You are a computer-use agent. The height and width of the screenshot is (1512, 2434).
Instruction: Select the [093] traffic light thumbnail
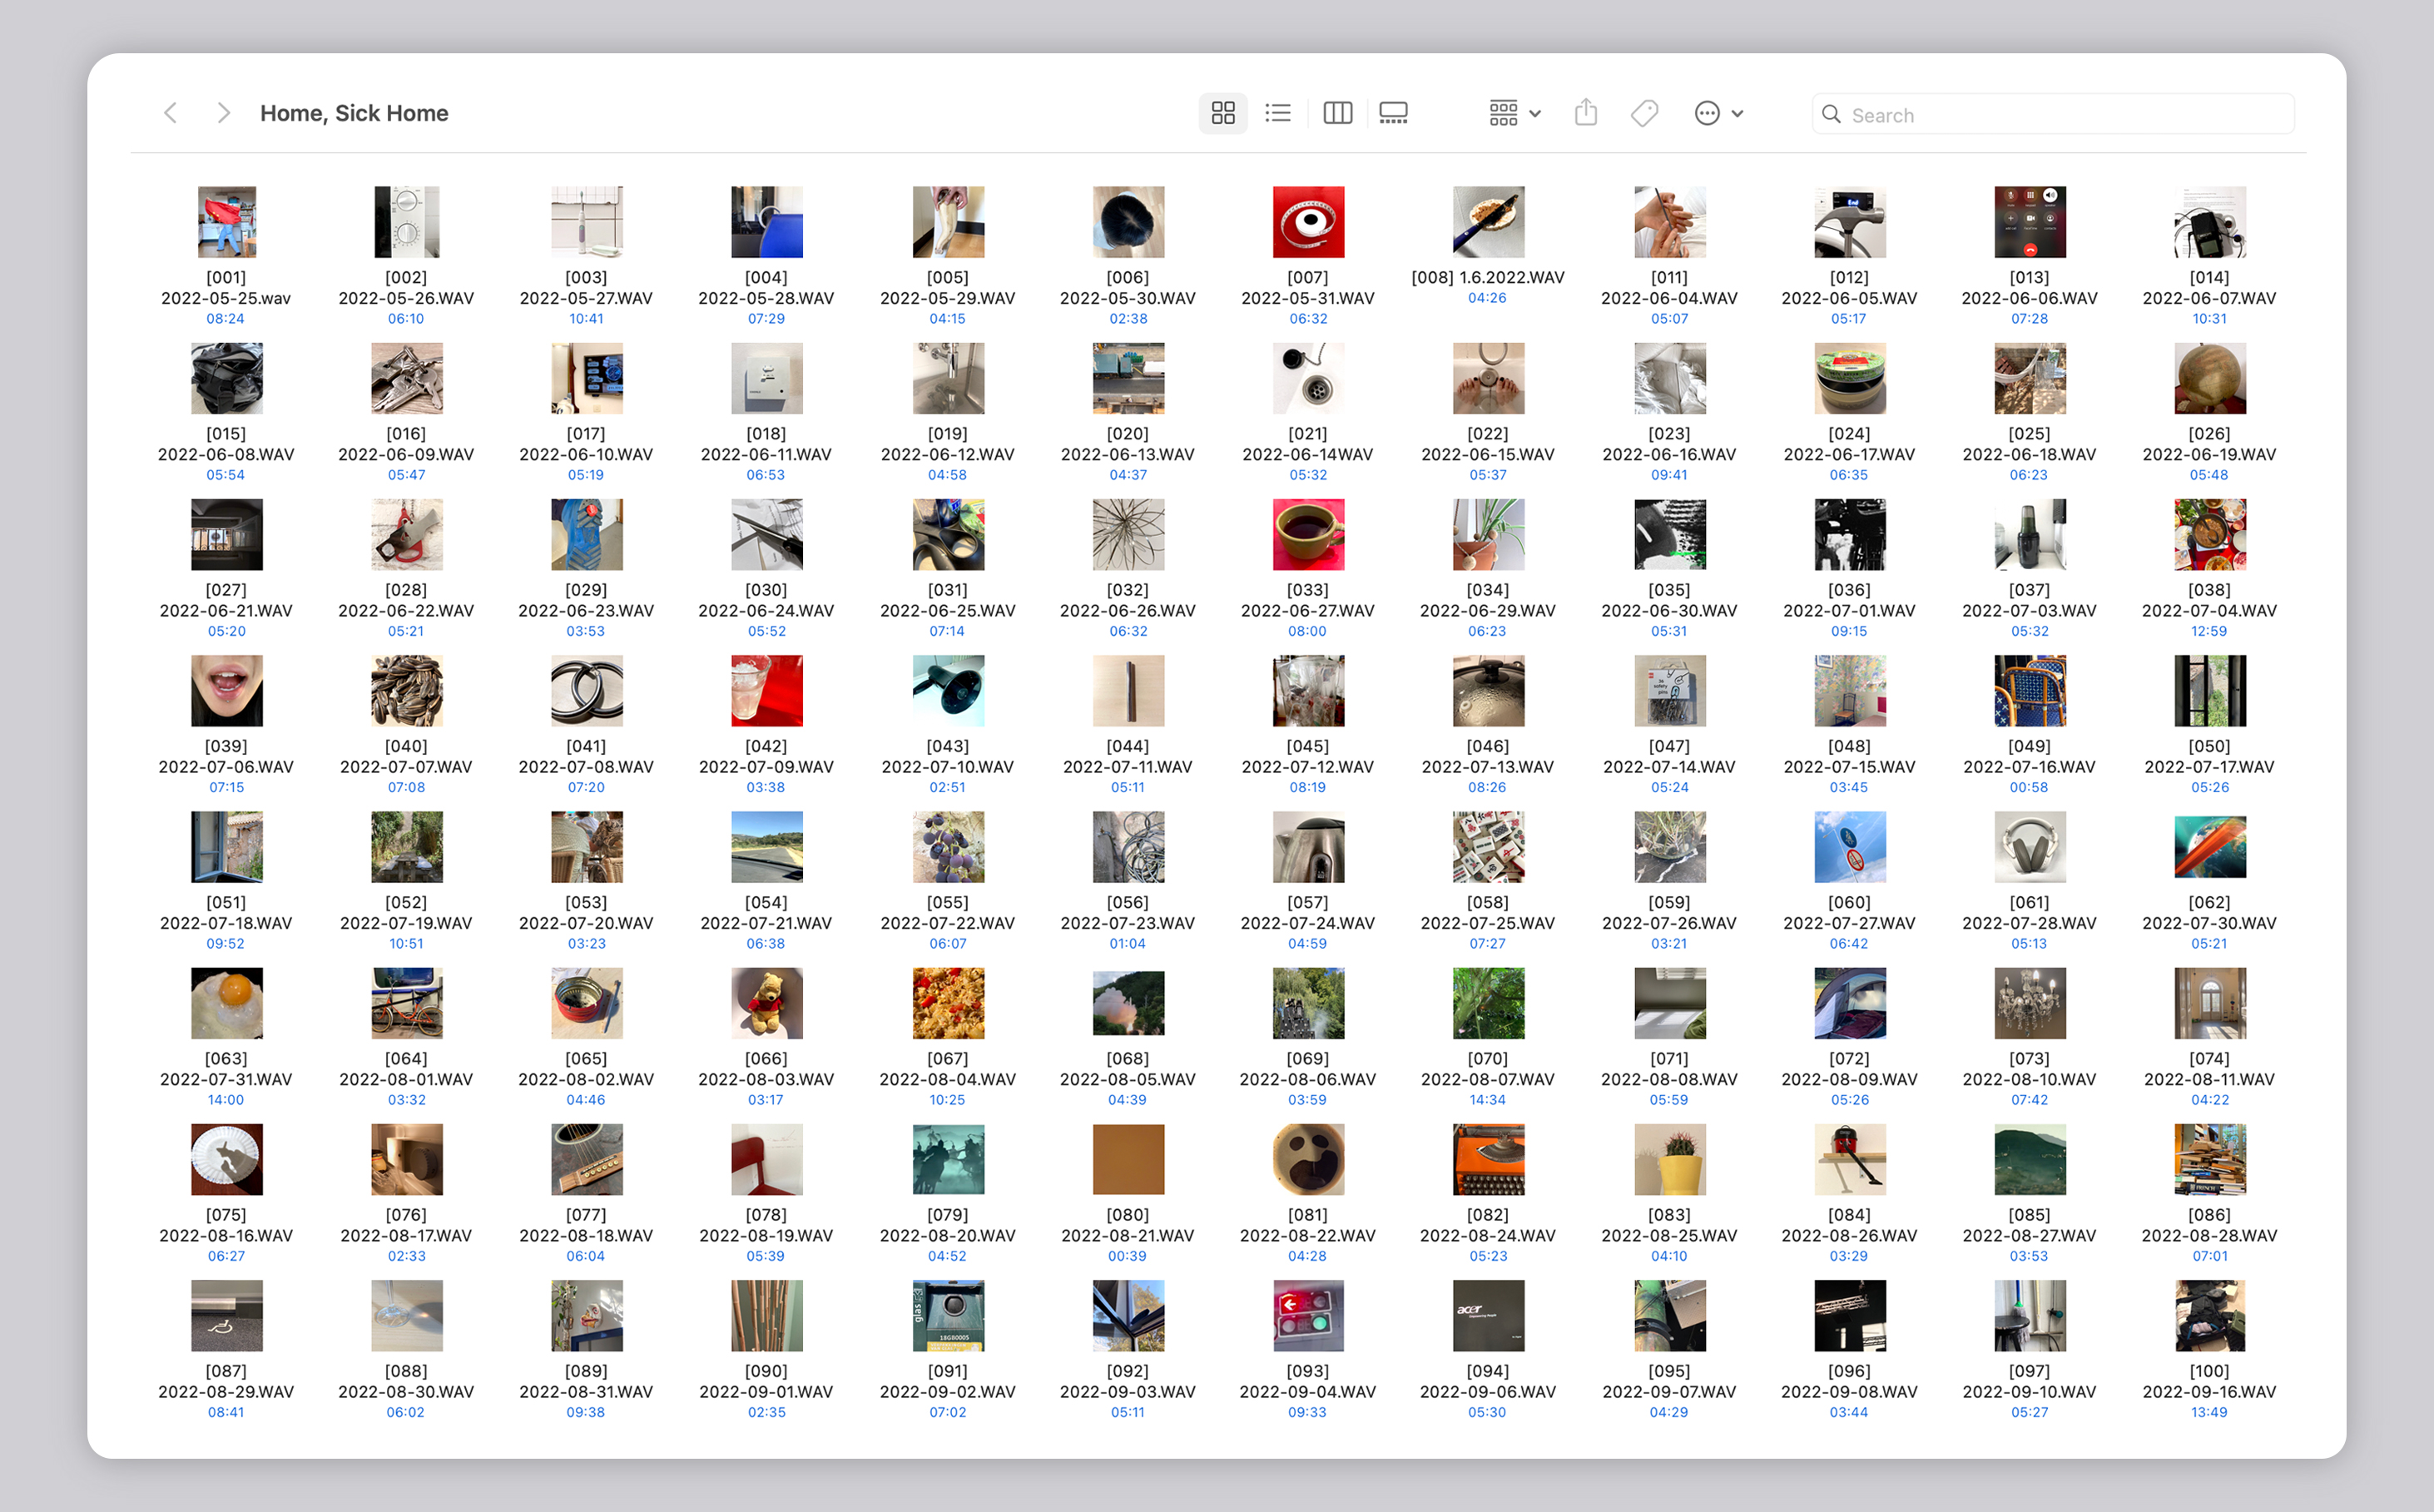[x=1308, y=1315]
